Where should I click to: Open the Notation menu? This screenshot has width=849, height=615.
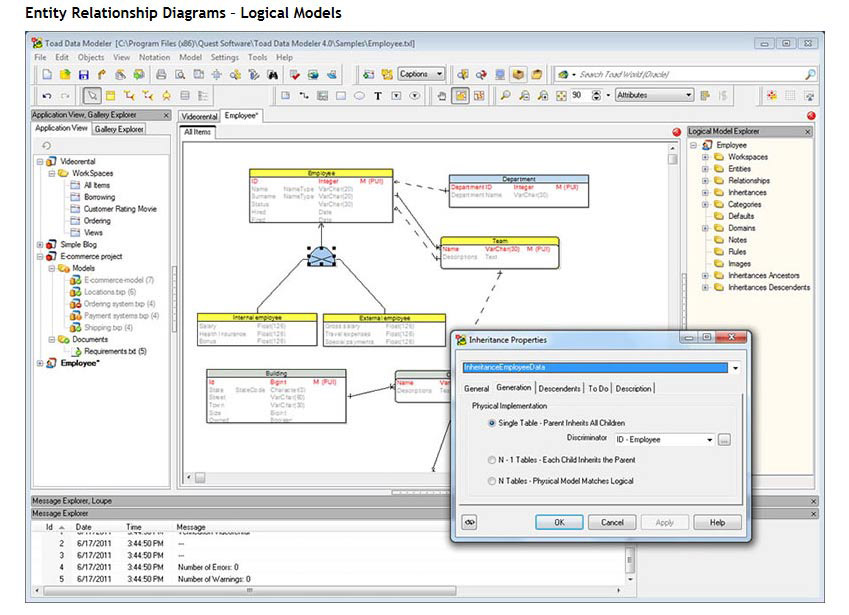pos(154,57)
